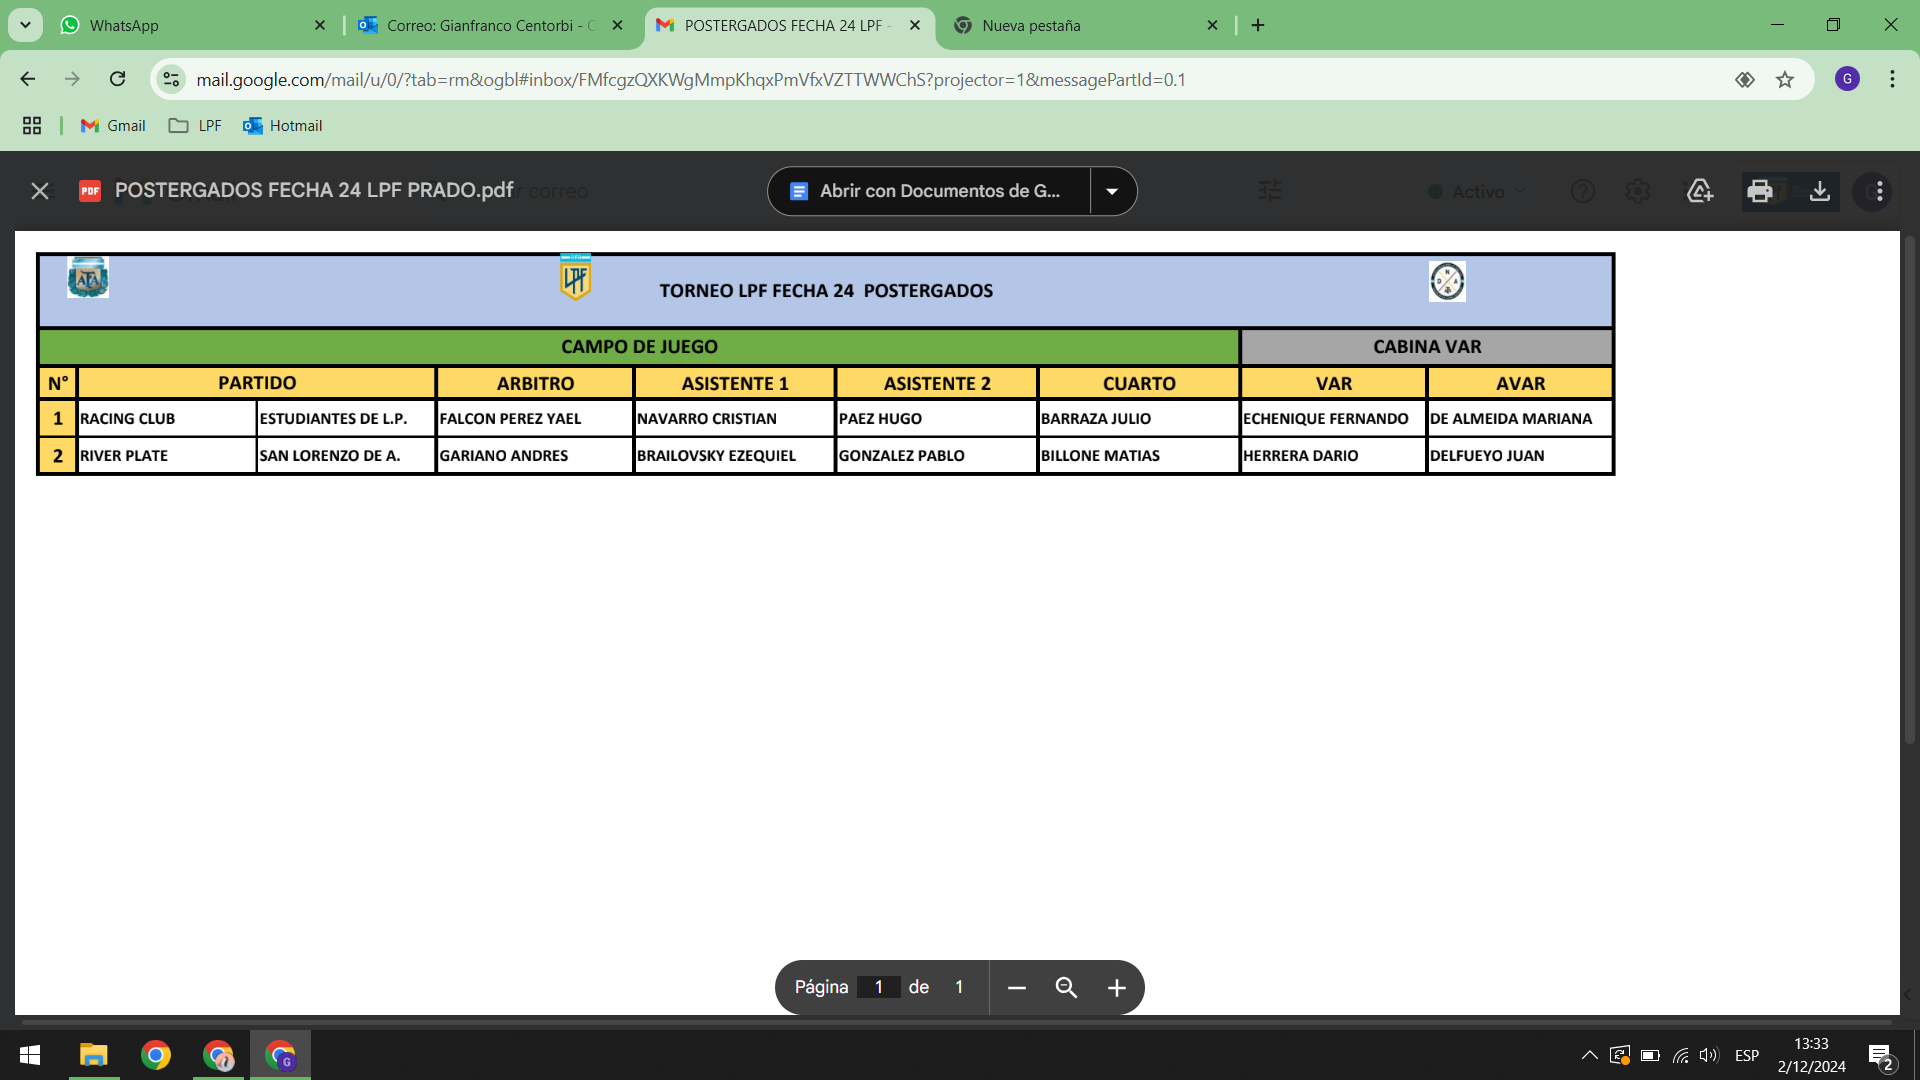The image size is (1920, 1080).
Task: Open a new browser tab
Action: [x=1258, y=25]
